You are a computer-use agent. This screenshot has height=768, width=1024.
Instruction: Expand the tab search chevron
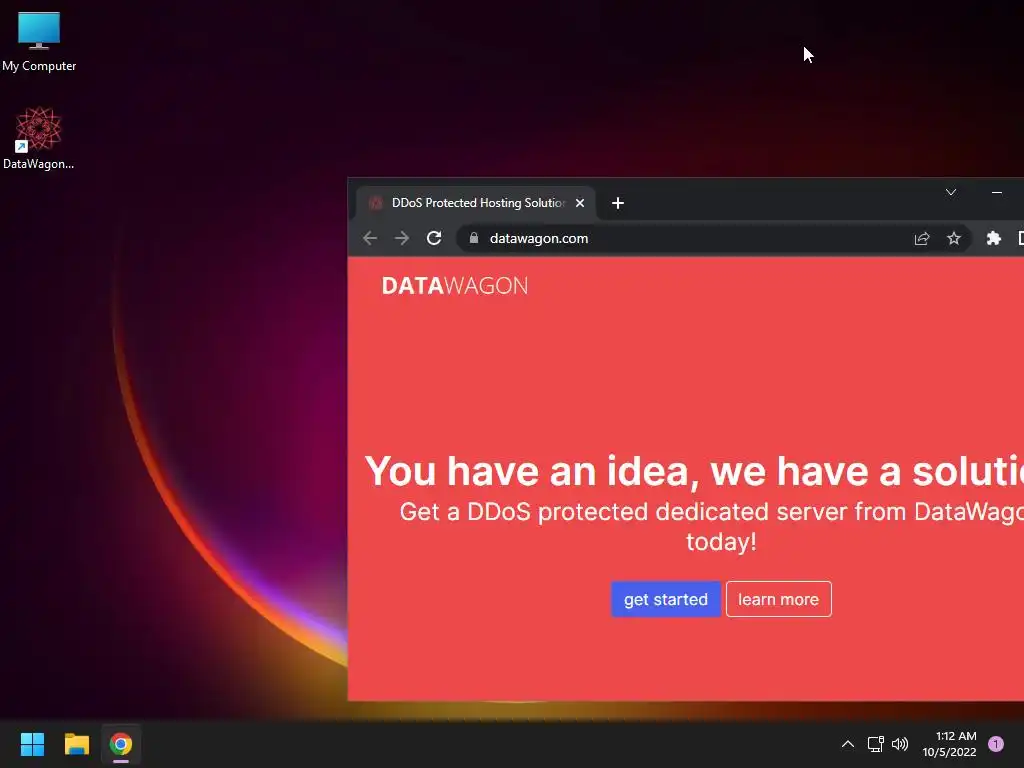pyautogui.click(x=951, y=192)
